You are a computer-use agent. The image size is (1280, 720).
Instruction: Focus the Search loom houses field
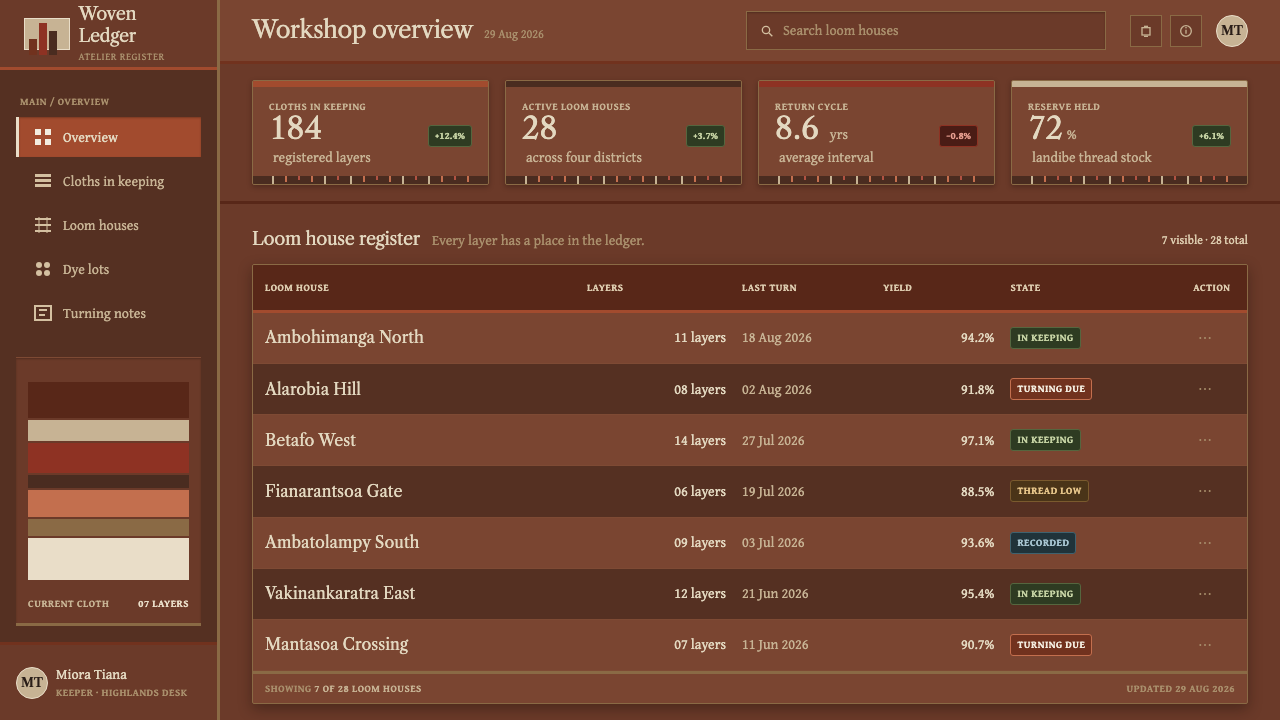(925, 31)
